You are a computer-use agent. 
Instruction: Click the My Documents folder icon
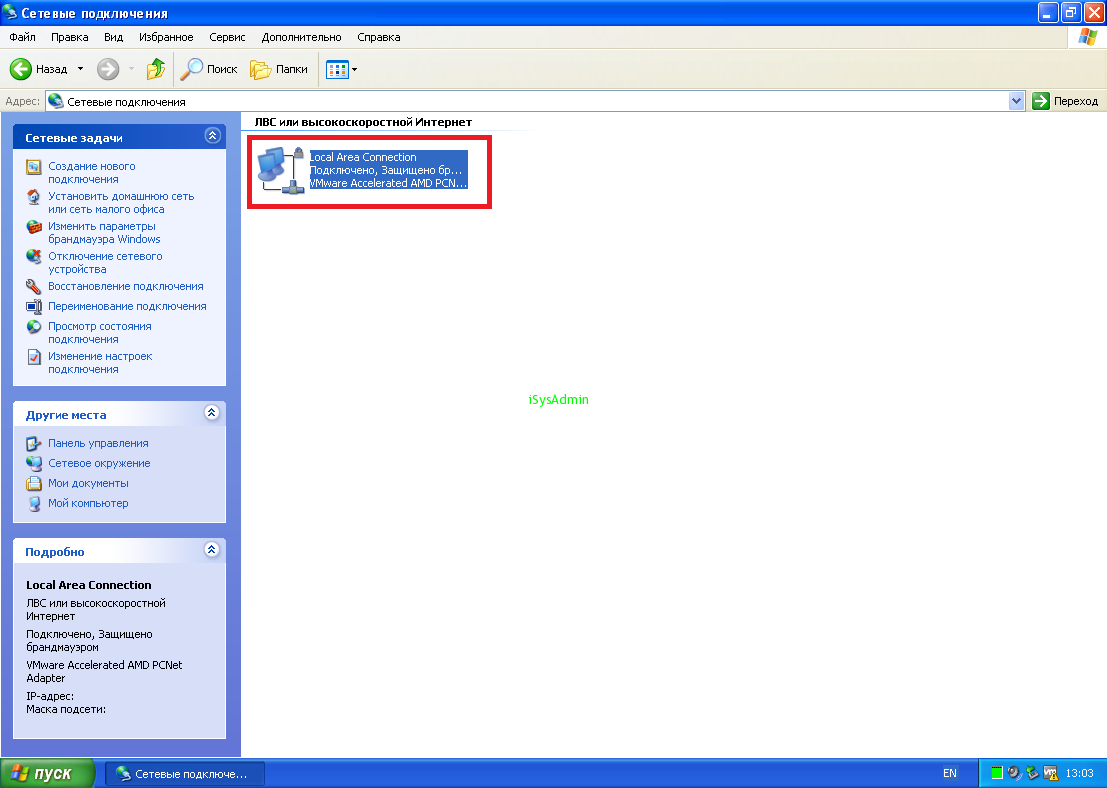[x=33, y=484]
